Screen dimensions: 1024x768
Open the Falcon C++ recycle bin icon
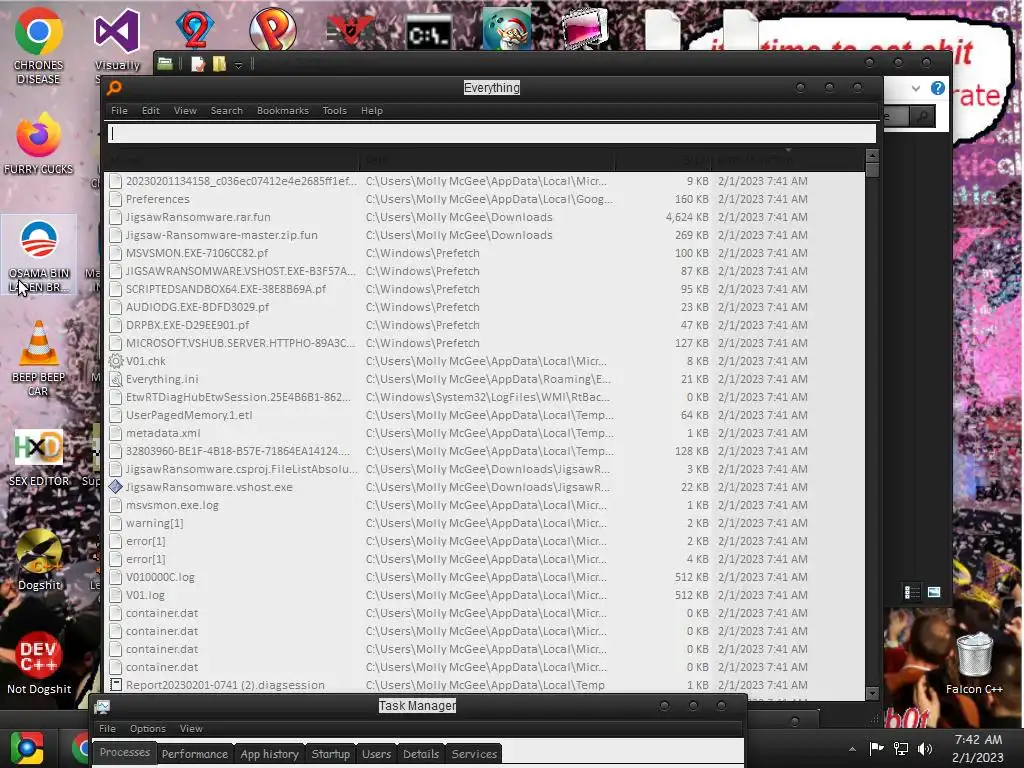[x=974, y=663]
